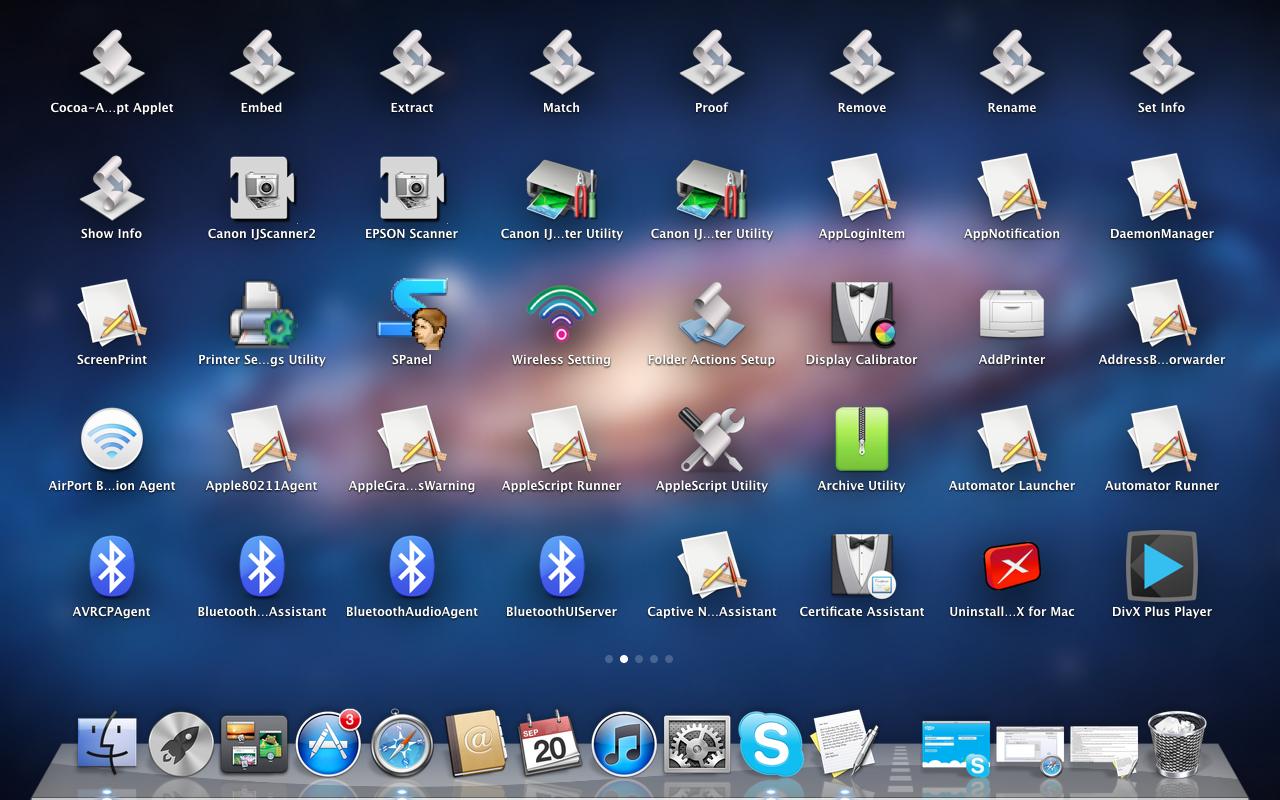
Task: Launch the Embed script applet
Action: 262,62
